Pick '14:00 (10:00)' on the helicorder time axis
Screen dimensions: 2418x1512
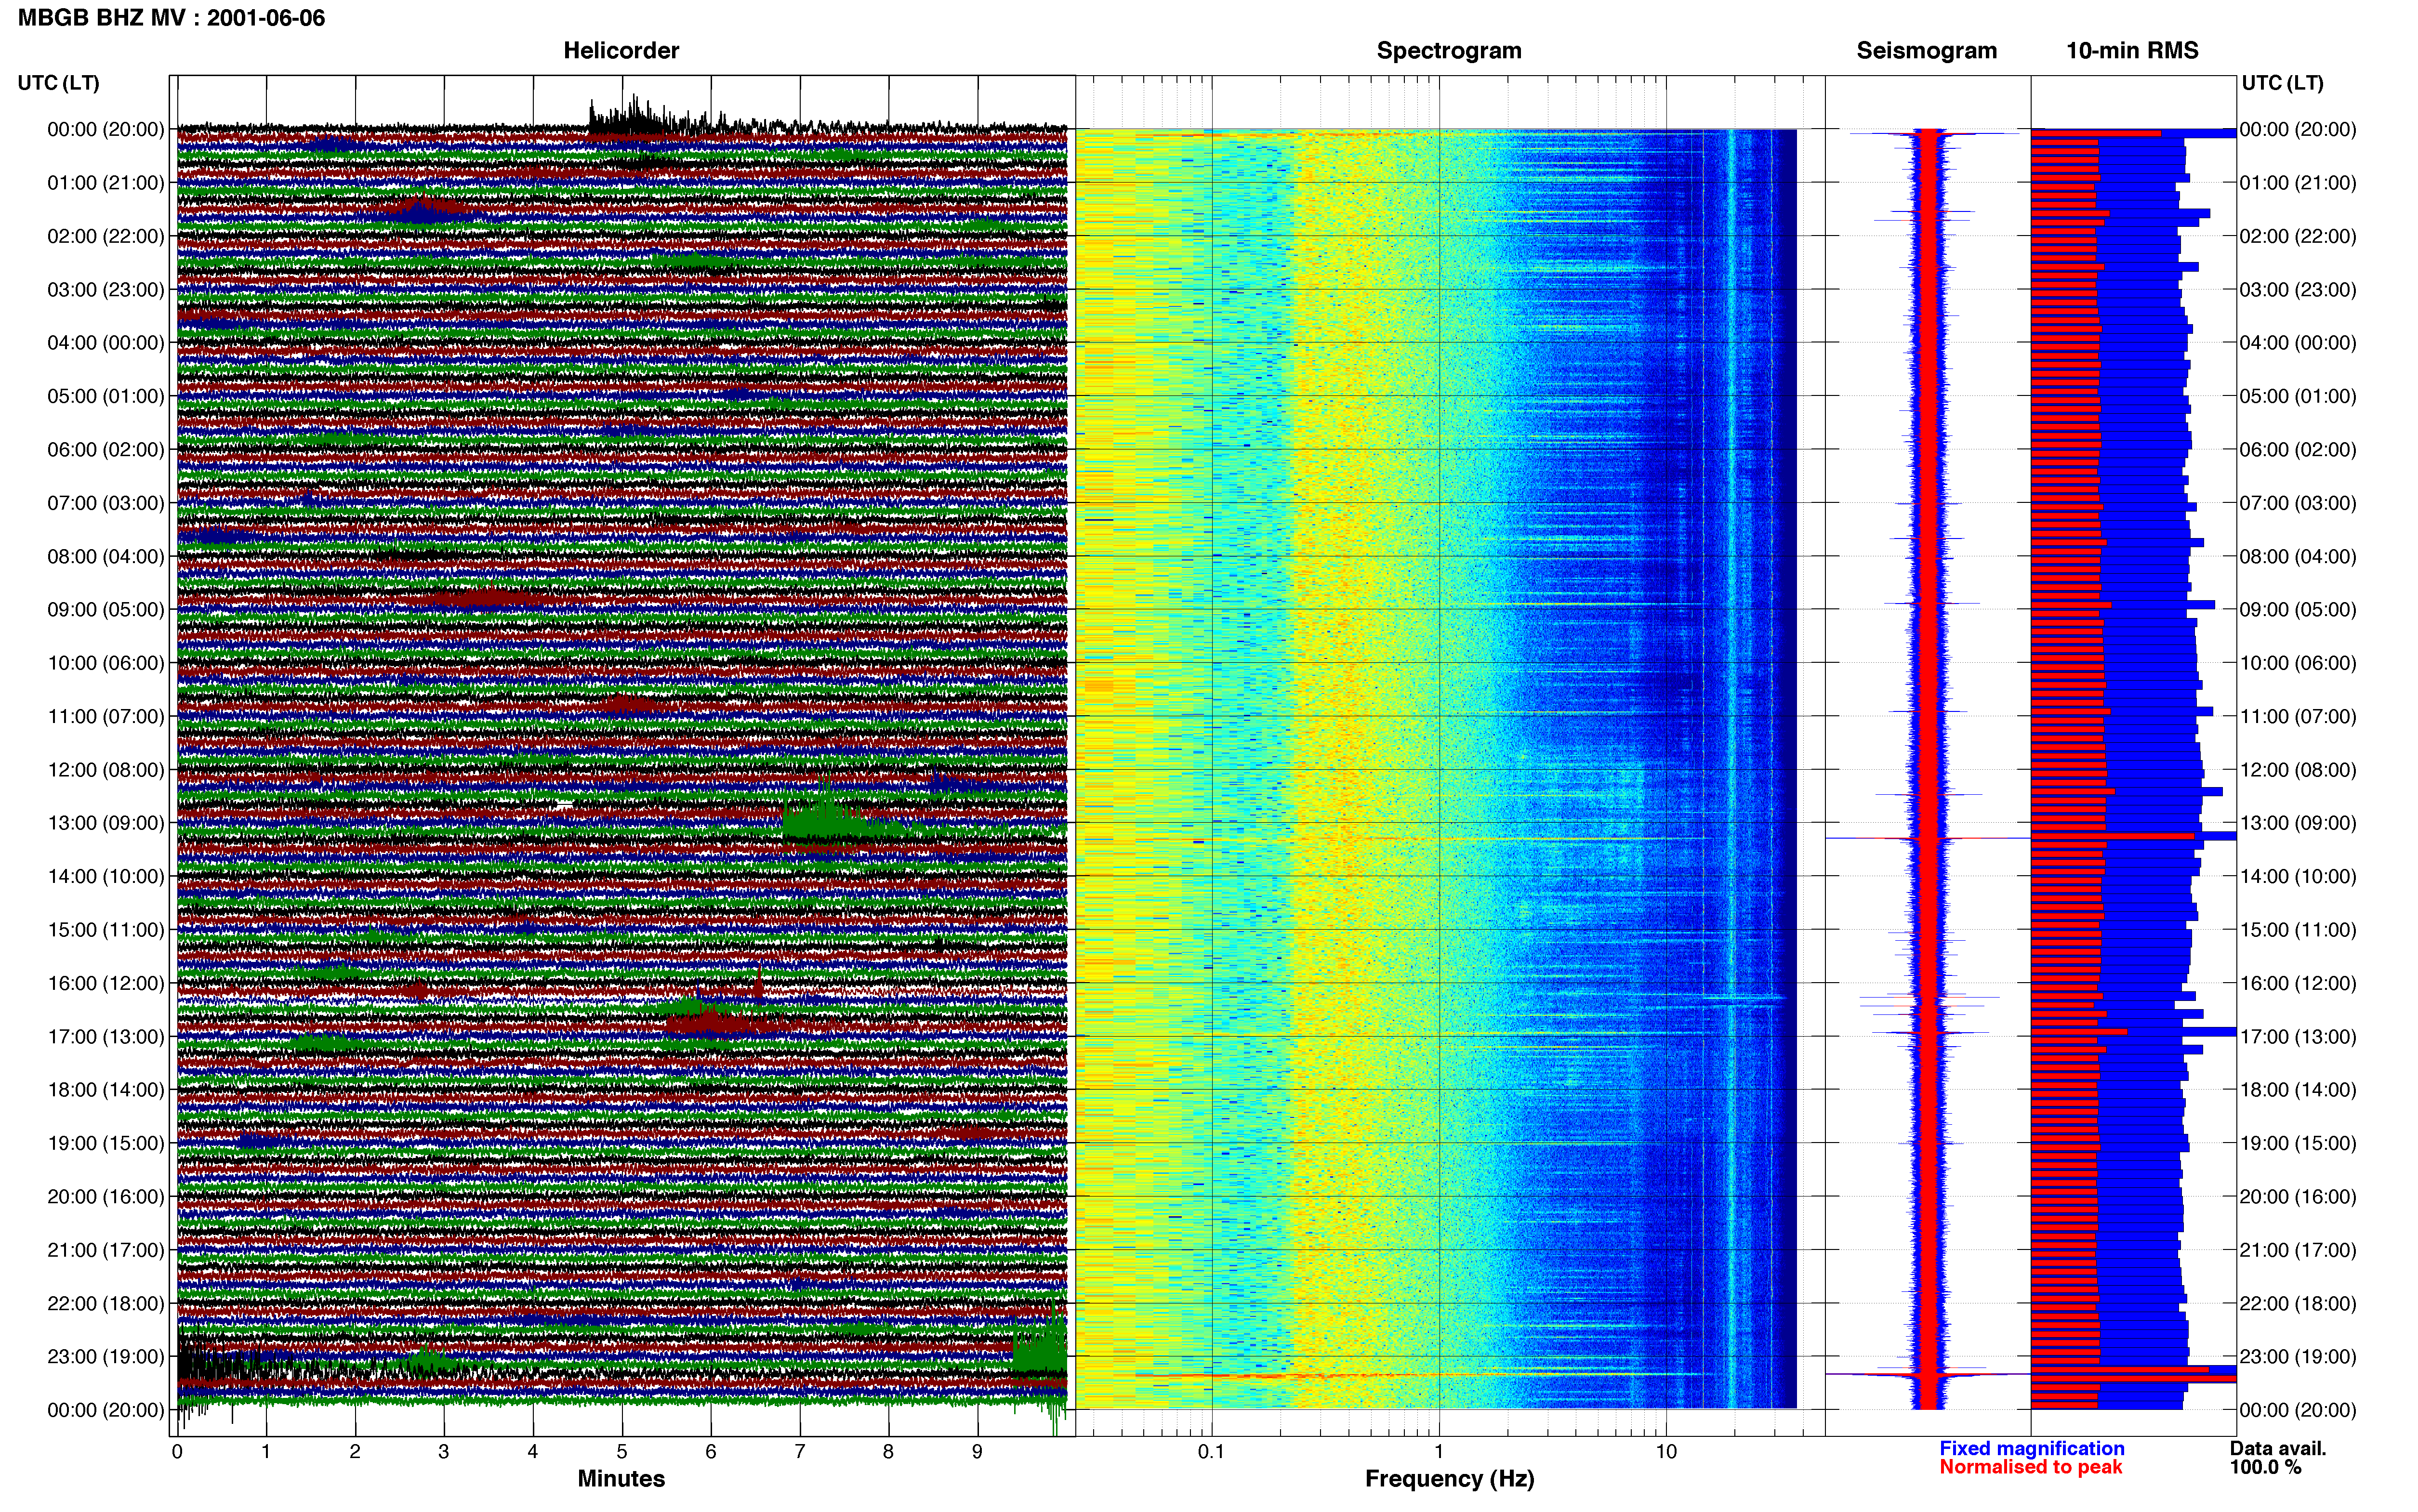(106, 876)
